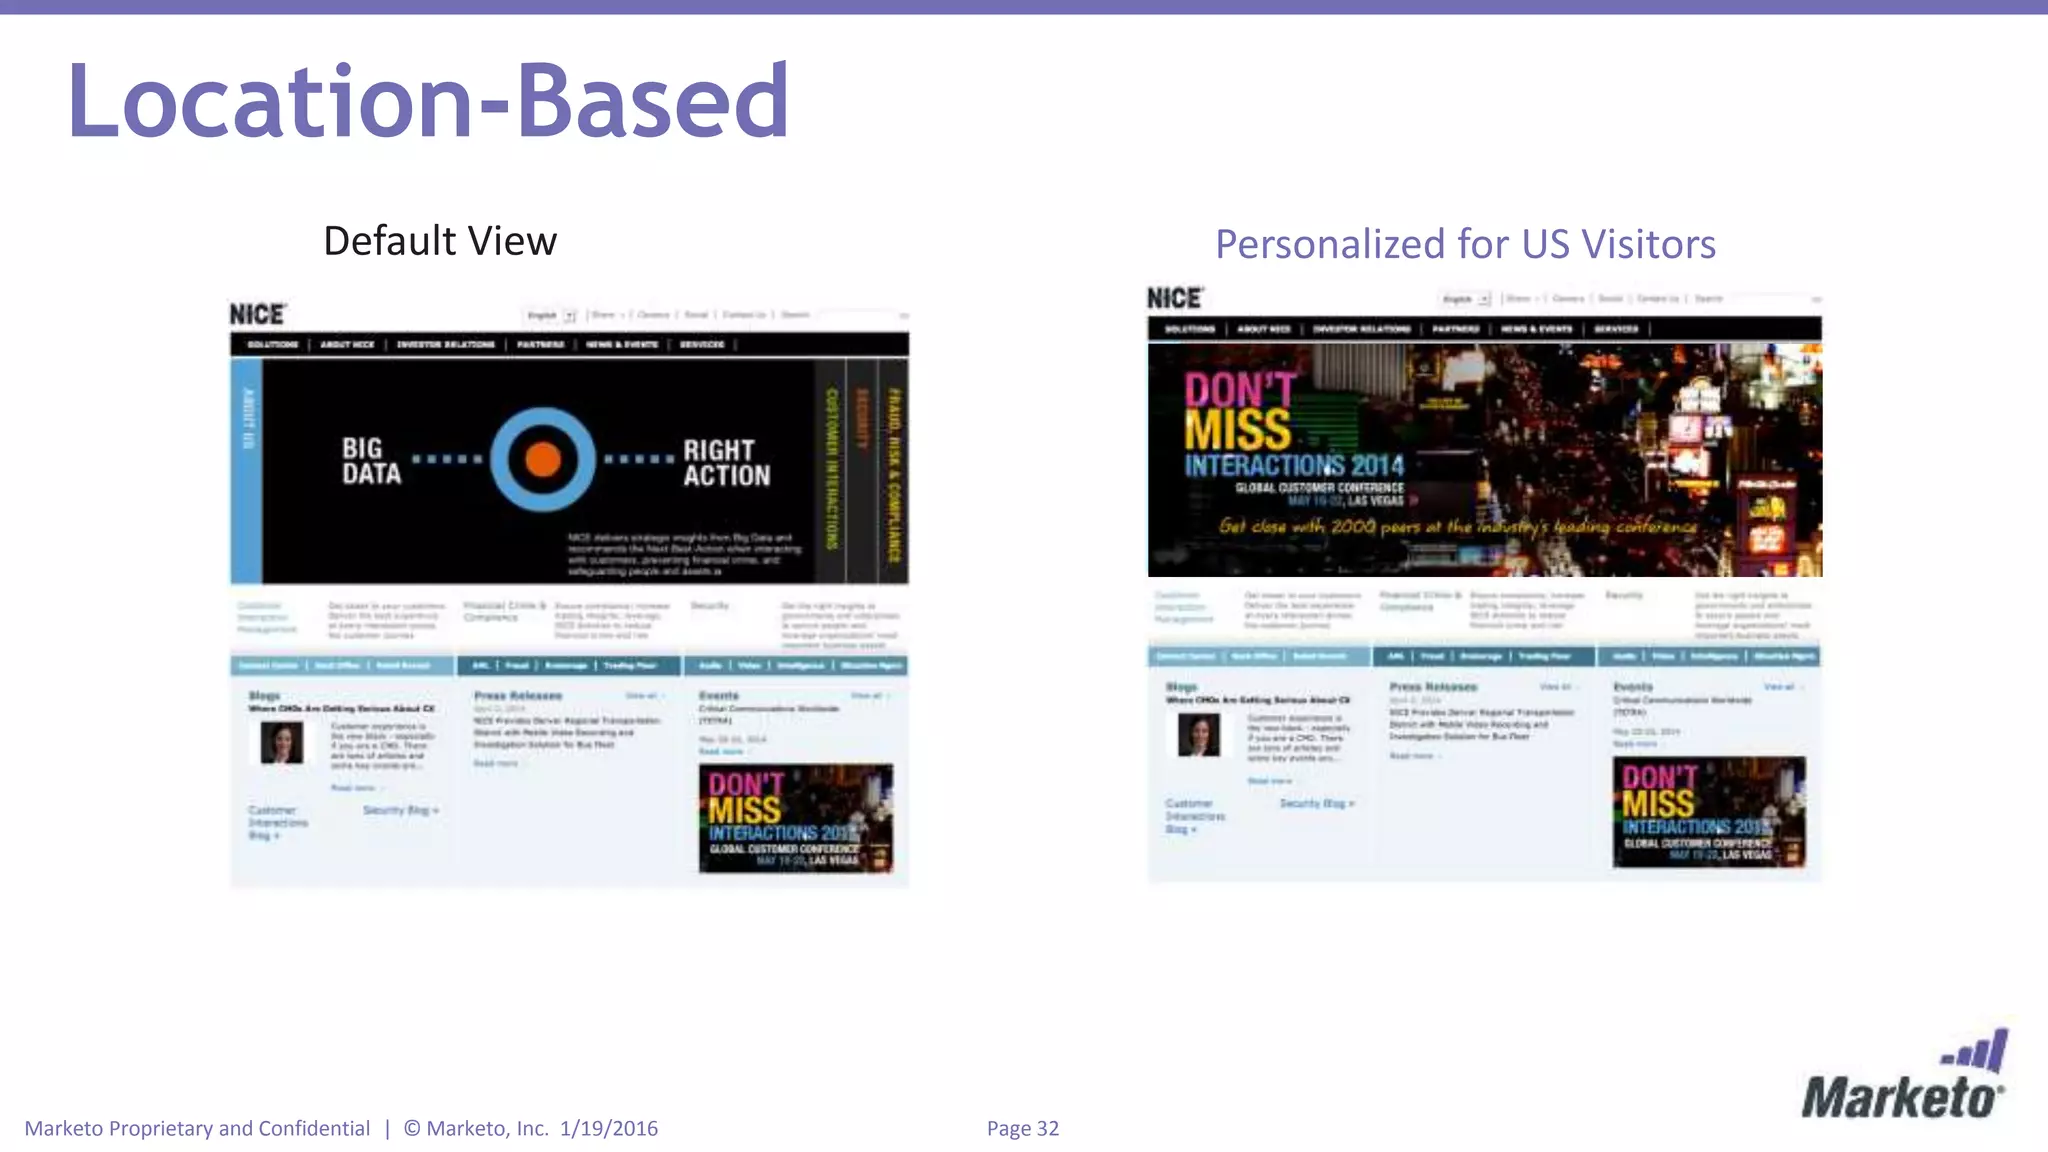Click the NICE logo in Personalized view
The width and height of the screenshot is (2048, 1152).
pos(1175,298)
